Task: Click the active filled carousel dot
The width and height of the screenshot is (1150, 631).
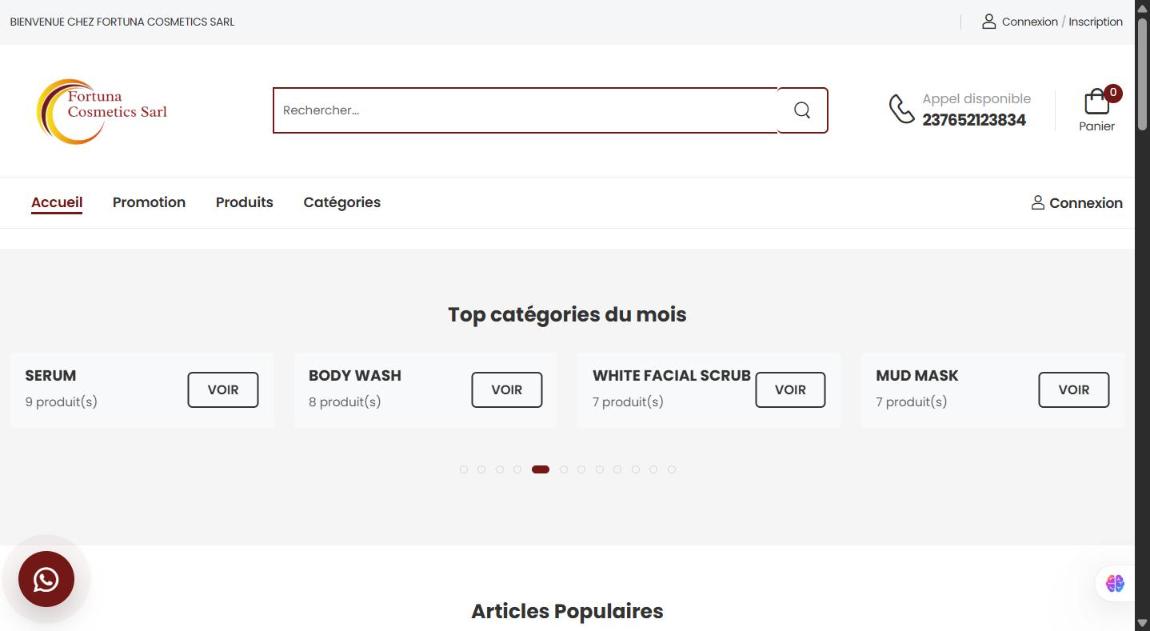Action: coord(541,470)
